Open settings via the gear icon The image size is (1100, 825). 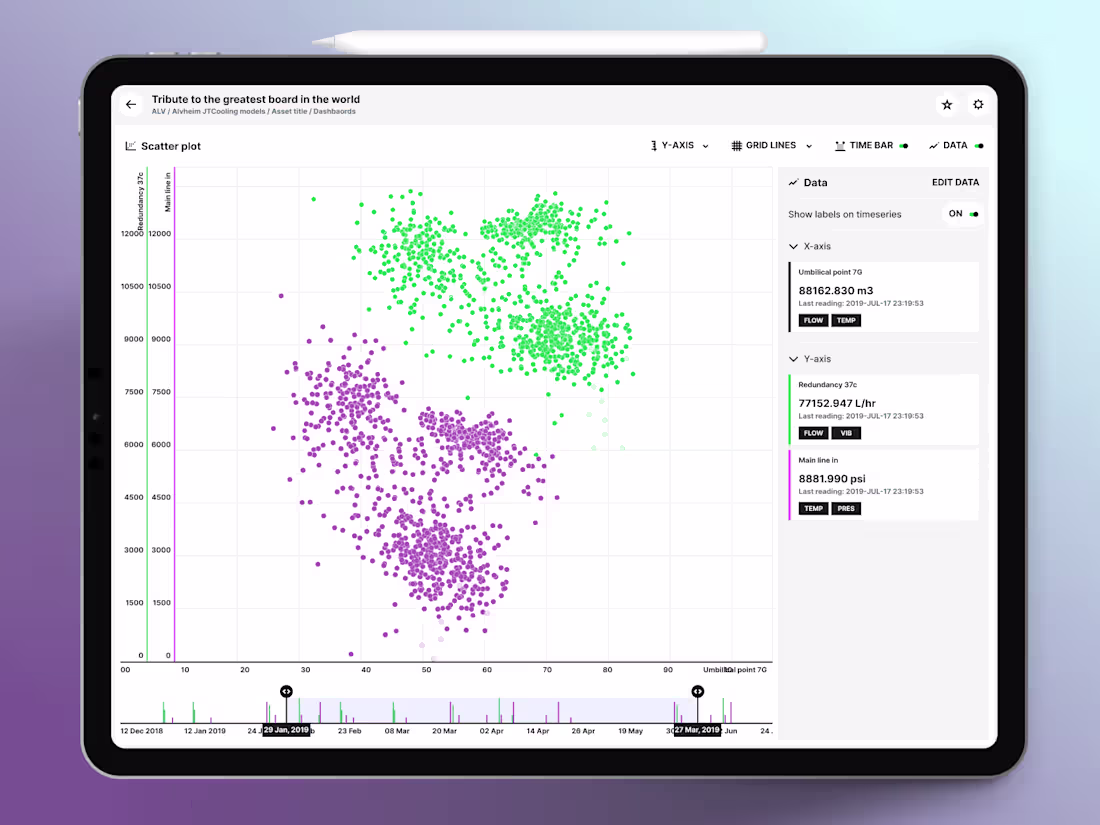978,104
